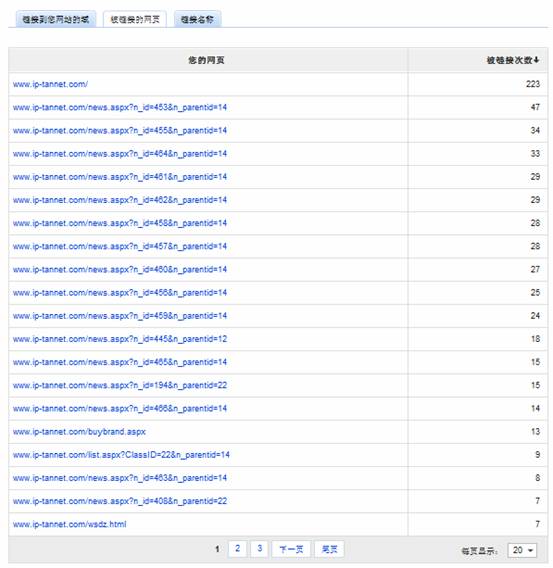Viewport: 553px width, 568px height.
Task: Click current page number 1
Action: click(x=217, y=549)
